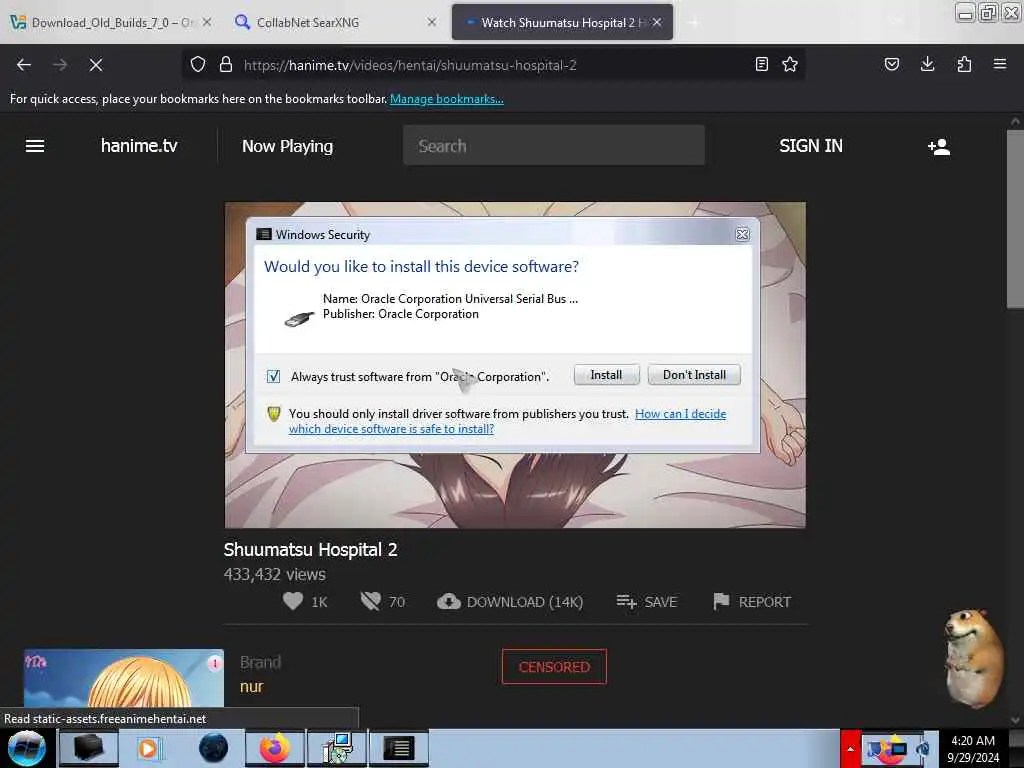
Task: Open Firefox application hamburger menu
Action: tap(1000, 64)
